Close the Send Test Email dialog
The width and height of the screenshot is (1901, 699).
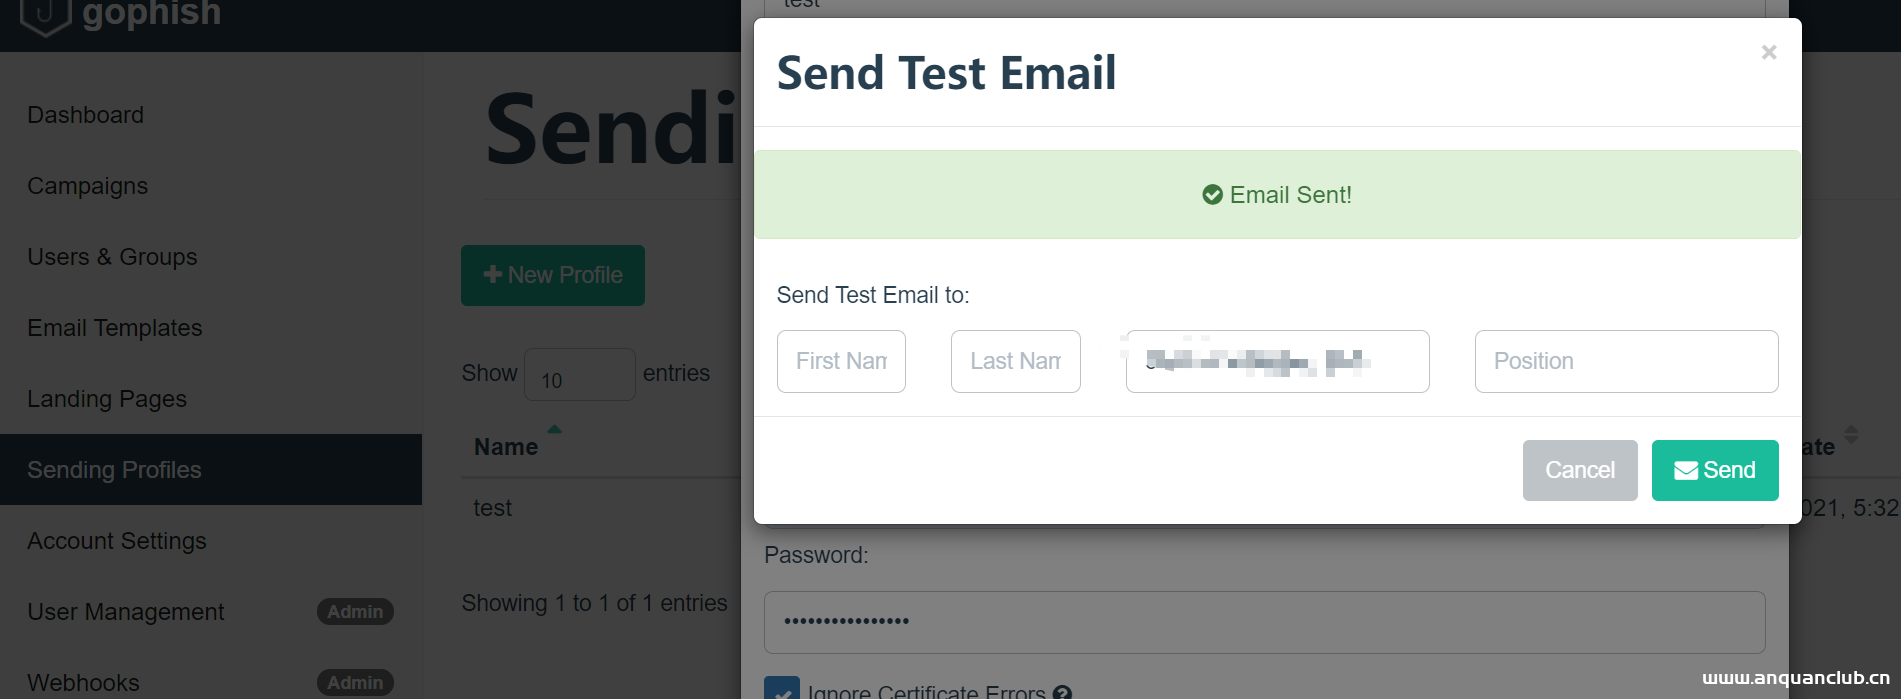point(1768,52)
